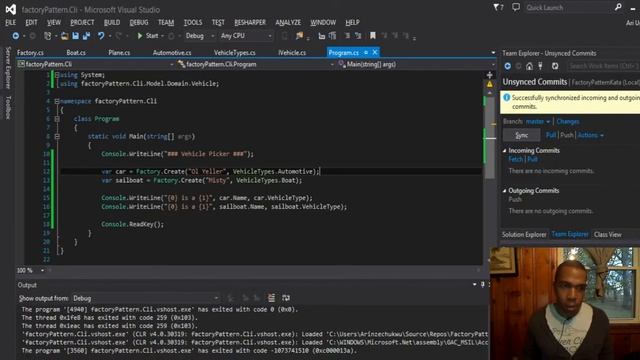Collapse the Outgoing Commits section
Viewport: 640px width, 360px height.
click(504, 191)
